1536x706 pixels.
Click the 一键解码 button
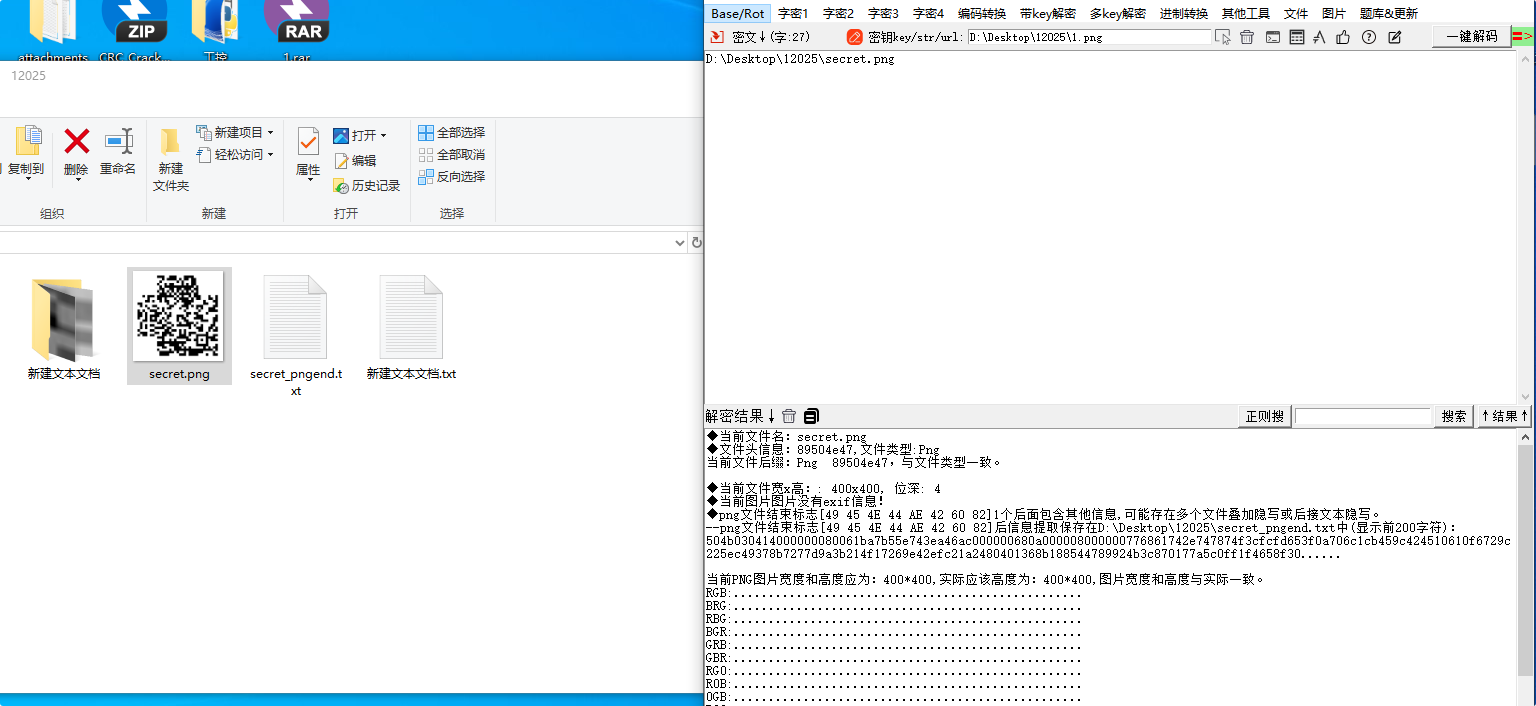click(x=1472, y=36)
